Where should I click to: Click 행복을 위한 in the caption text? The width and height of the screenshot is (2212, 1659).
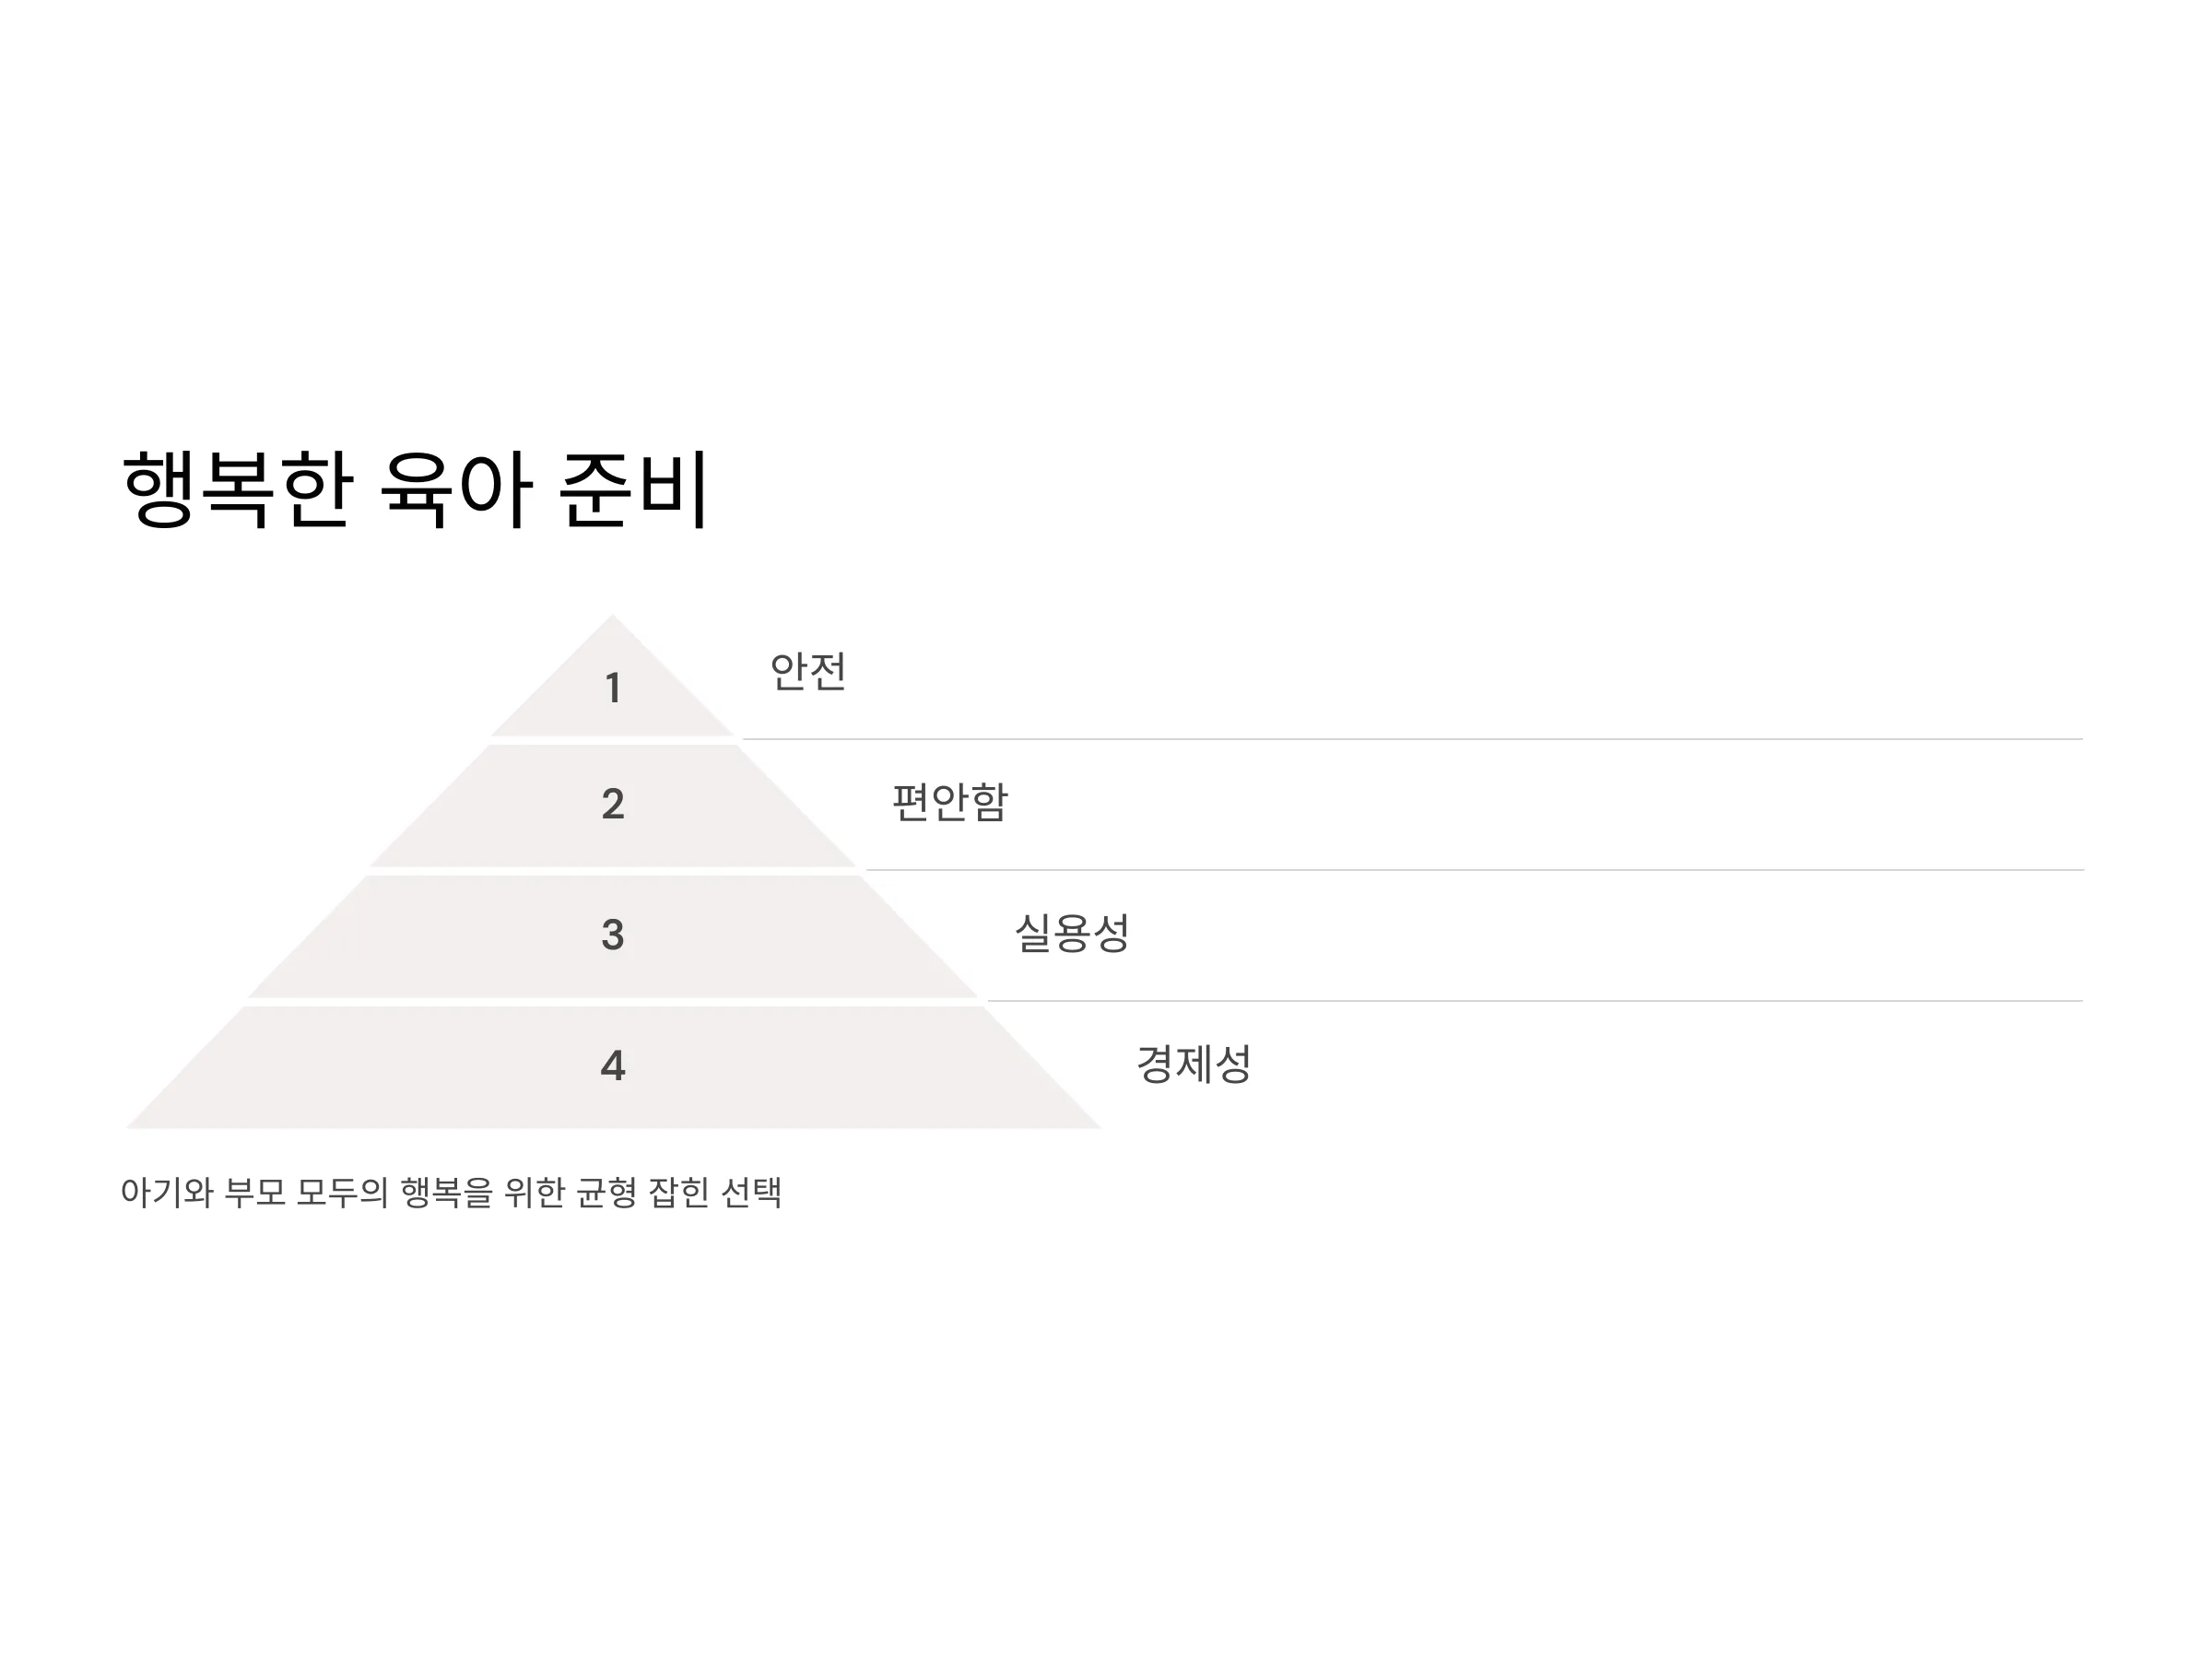[x=483, y=1192]
